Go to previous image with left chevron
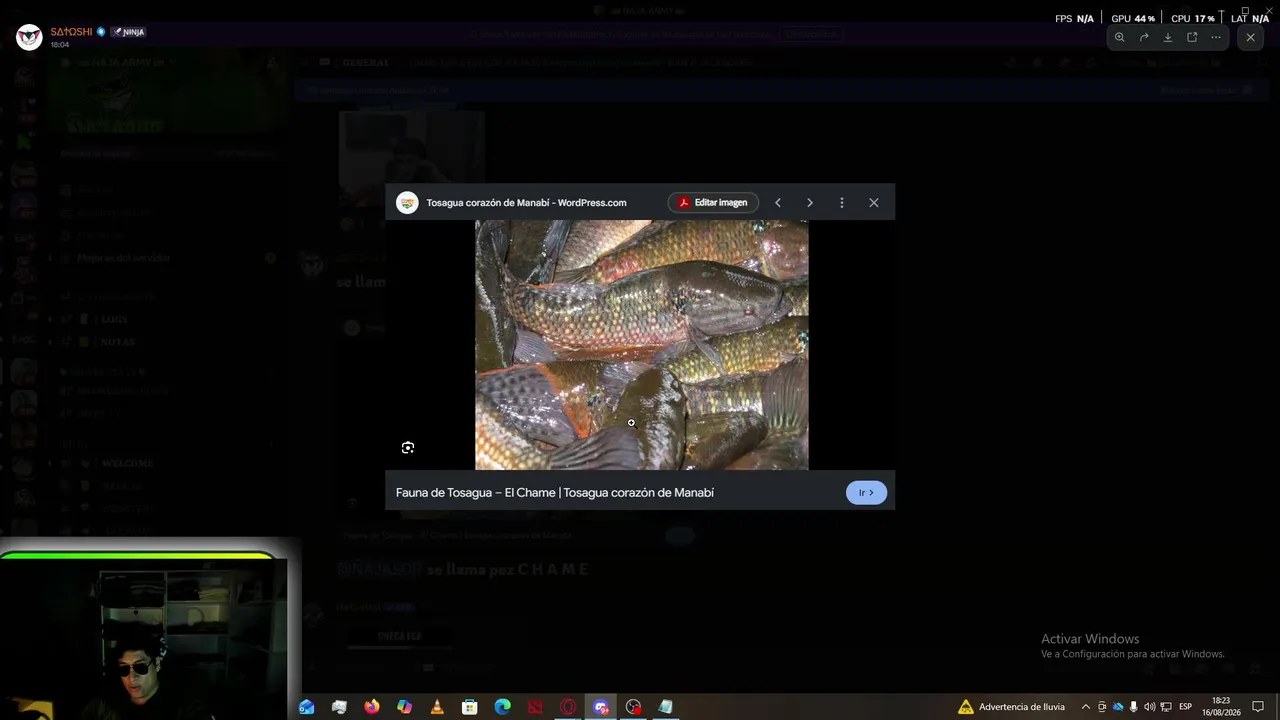The width and height of the screenshot is (1280, 720). 778,203
